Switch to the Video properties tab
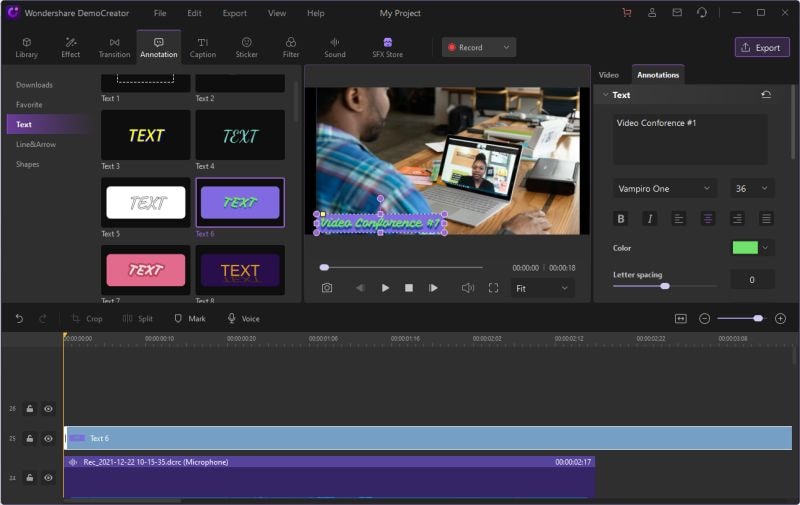Screen dimensions: 800x505 (609, 75)
